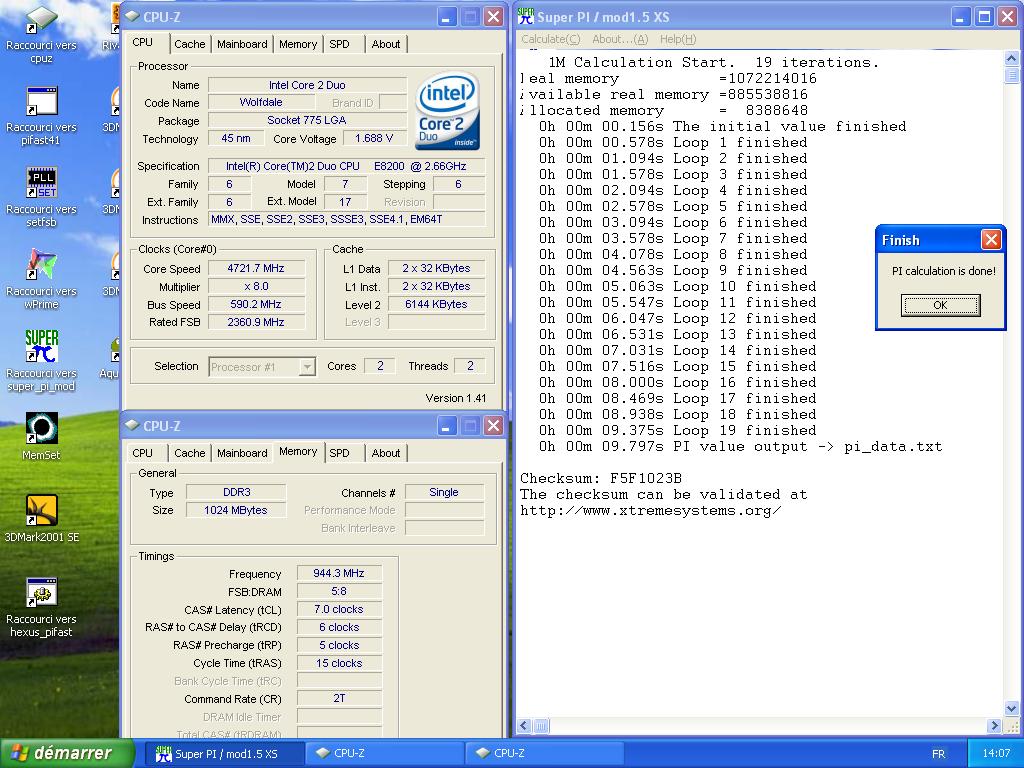The image size is (1024, 768).
Task: Click the CAS# Latency 7.0 clocks value
Action: pyautogui.click(x=339, y=609)
